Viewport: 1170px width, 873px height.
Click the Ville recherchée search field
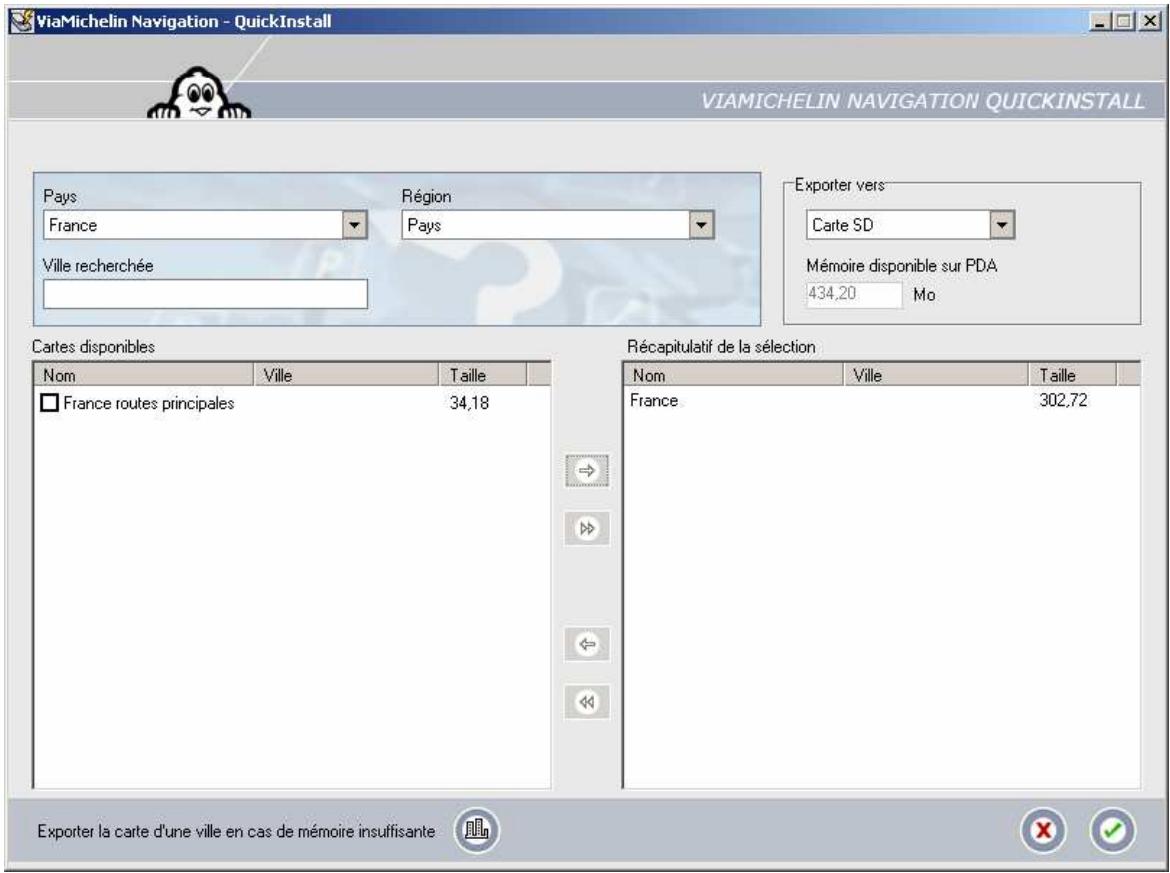(x=205, y=294)
